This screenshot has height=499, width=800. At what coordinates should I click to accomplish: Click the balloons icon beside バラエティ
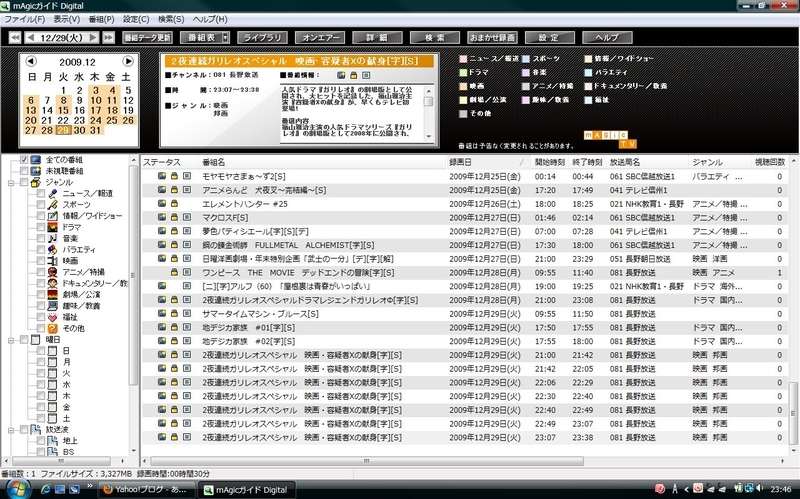coord(53,250)
